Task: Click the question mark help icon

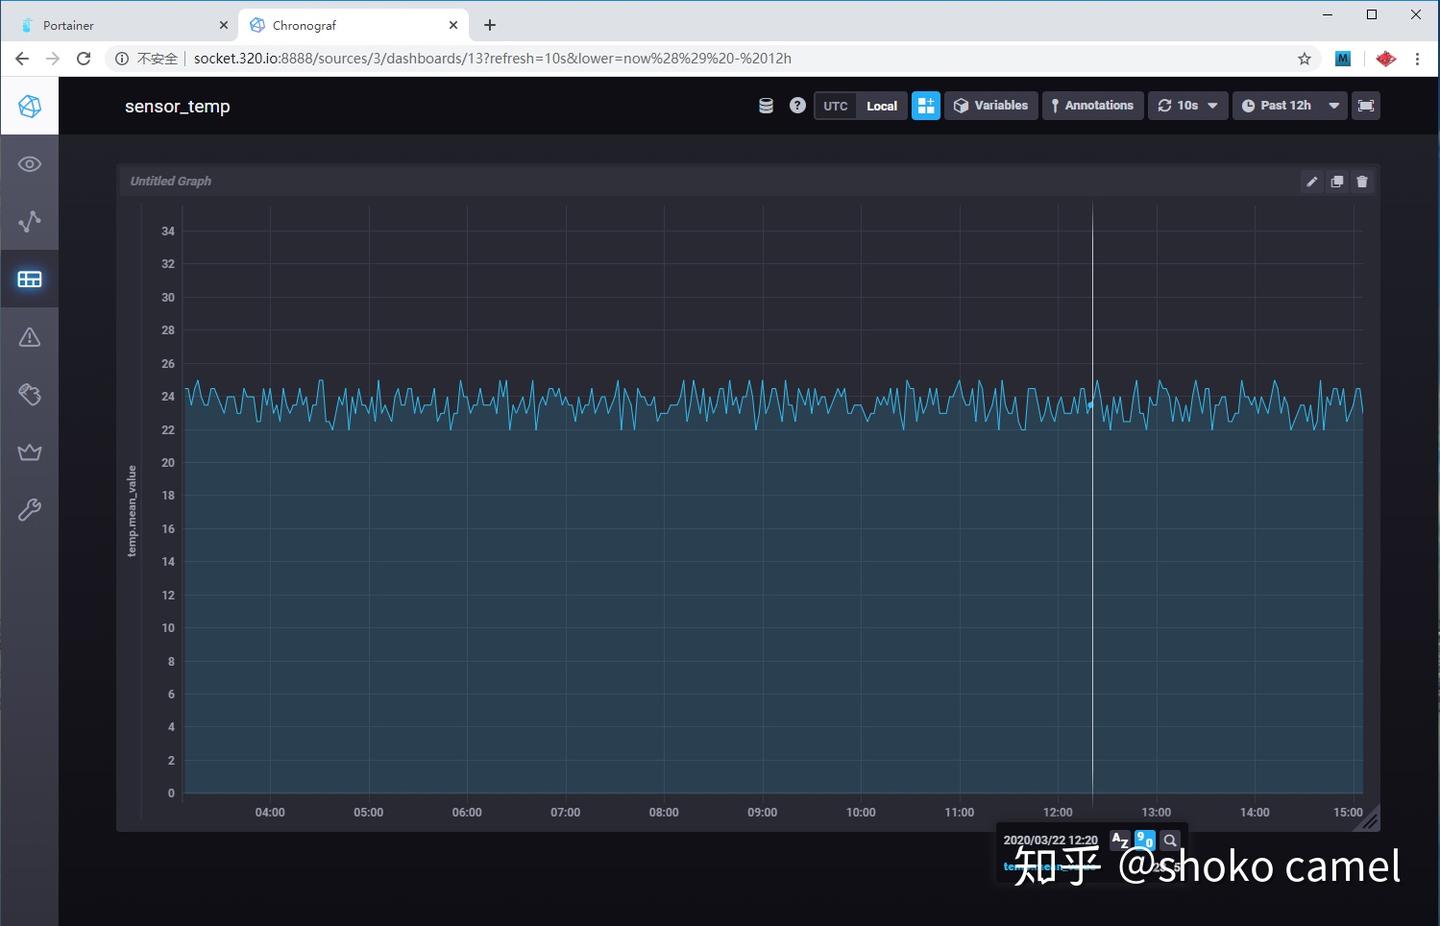Action: pyautogui.click(x=797, y=105)
